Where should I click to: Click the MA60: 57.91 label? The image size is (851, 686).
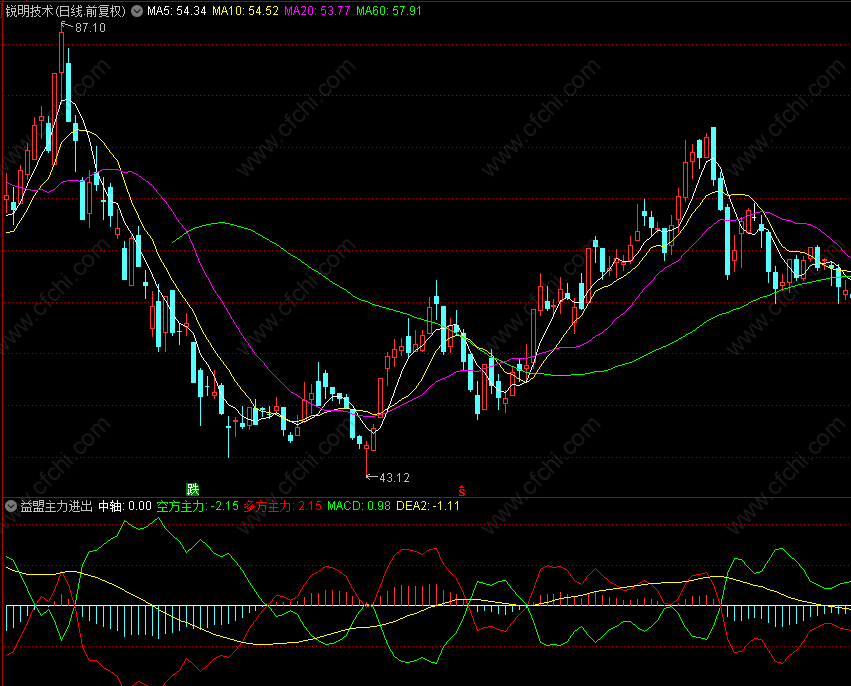click(389, 11)
